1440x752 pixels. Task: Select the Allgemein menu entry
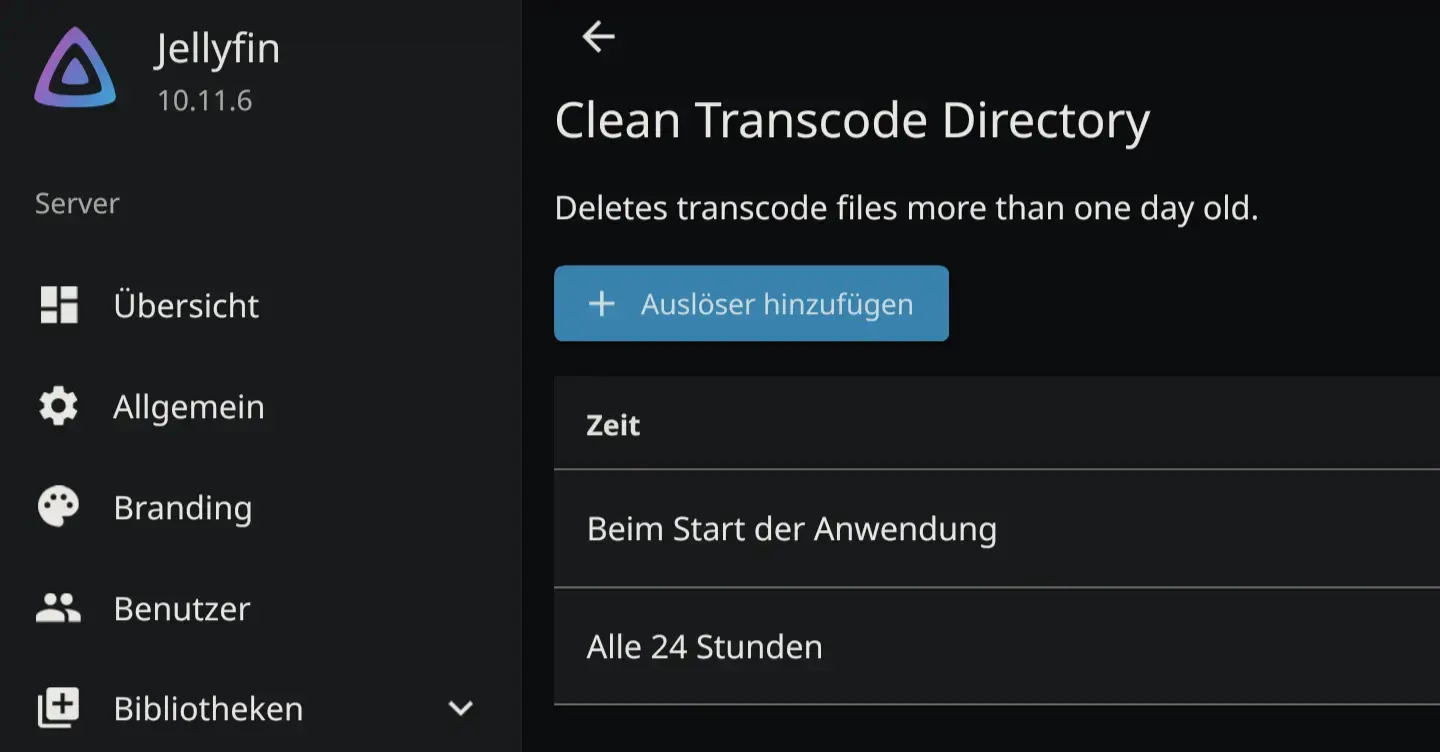(189, 407)
